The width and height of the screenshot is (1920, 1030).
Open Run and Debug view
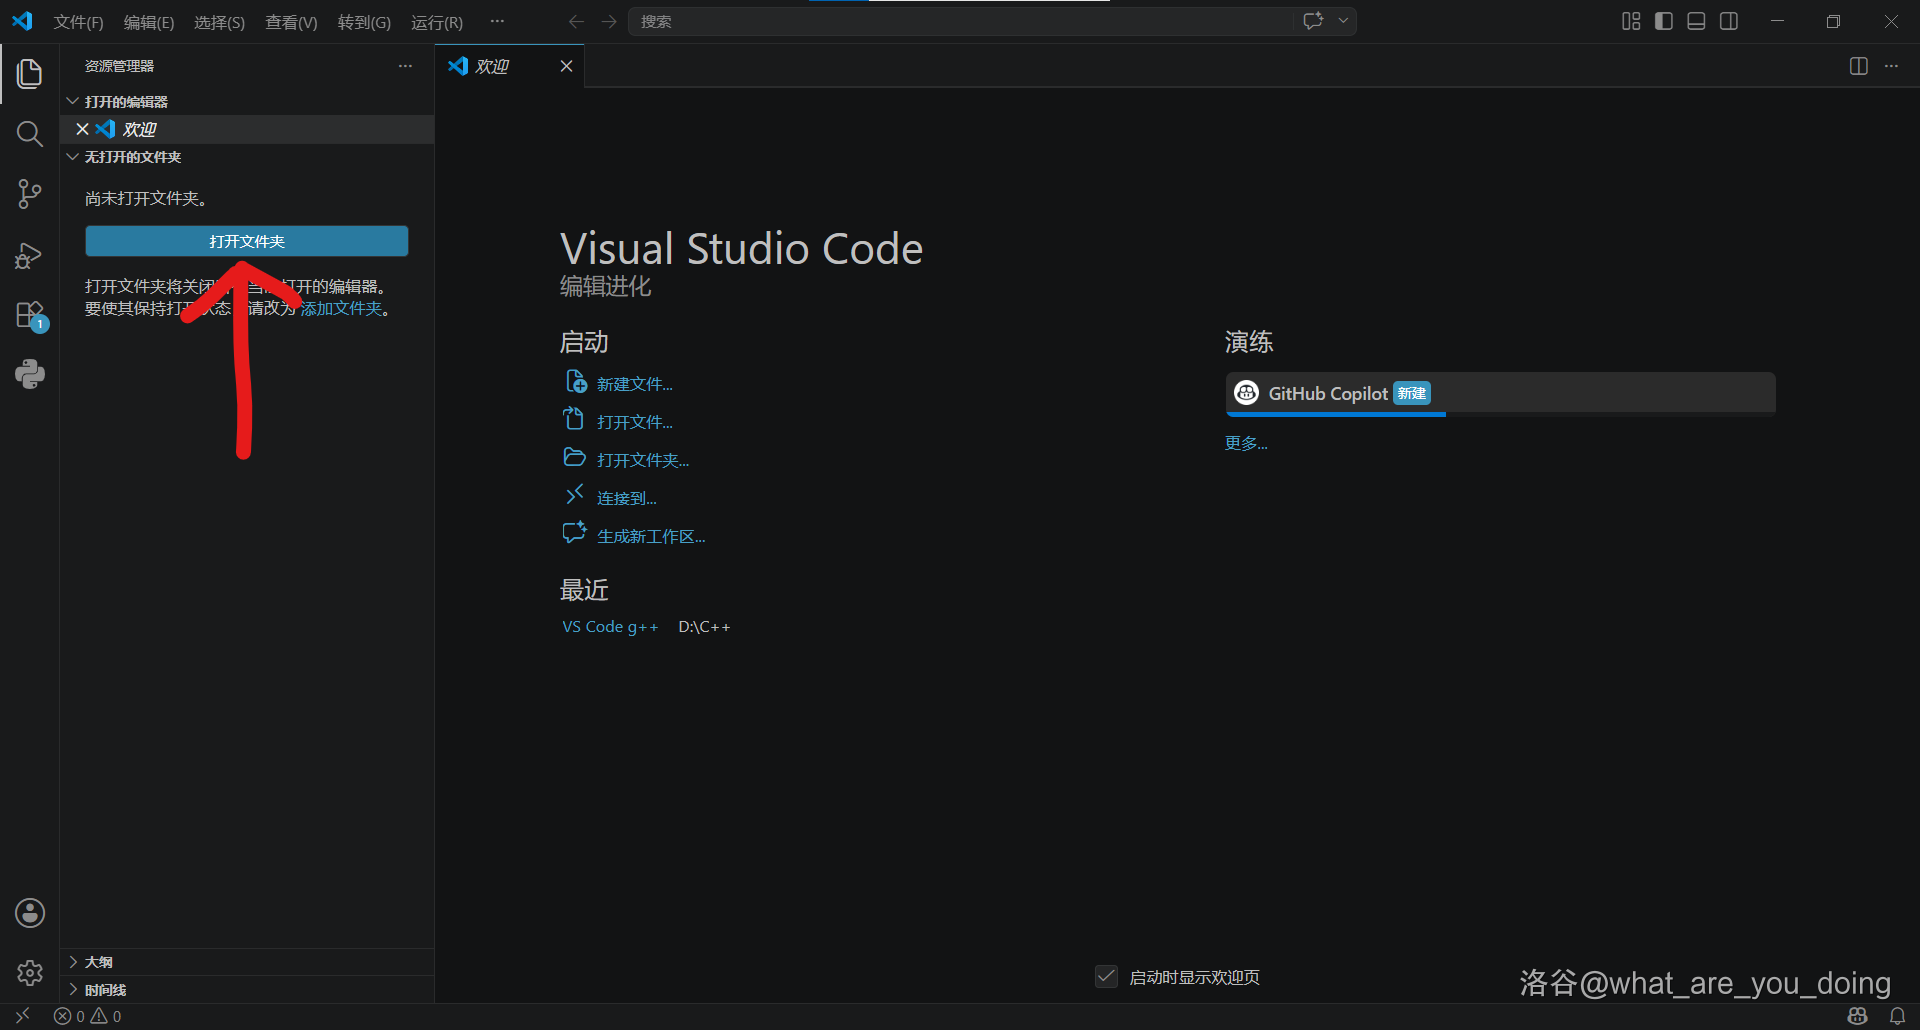(x=30, y=255)
